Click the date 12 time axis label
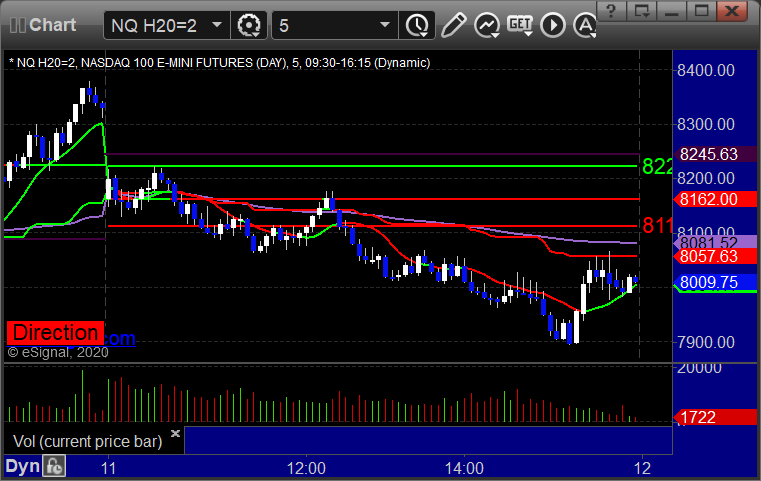Image resolution: width=761 pixels, height=481 pixels. point(643,468)
